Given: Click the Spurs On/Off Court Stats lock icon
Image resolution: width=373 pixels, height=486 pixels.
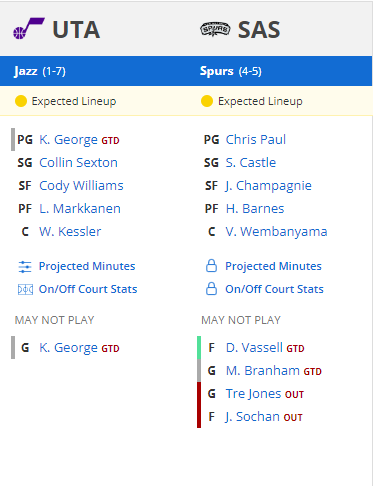Looking at the screenshot, I should (x=211, y=289).
